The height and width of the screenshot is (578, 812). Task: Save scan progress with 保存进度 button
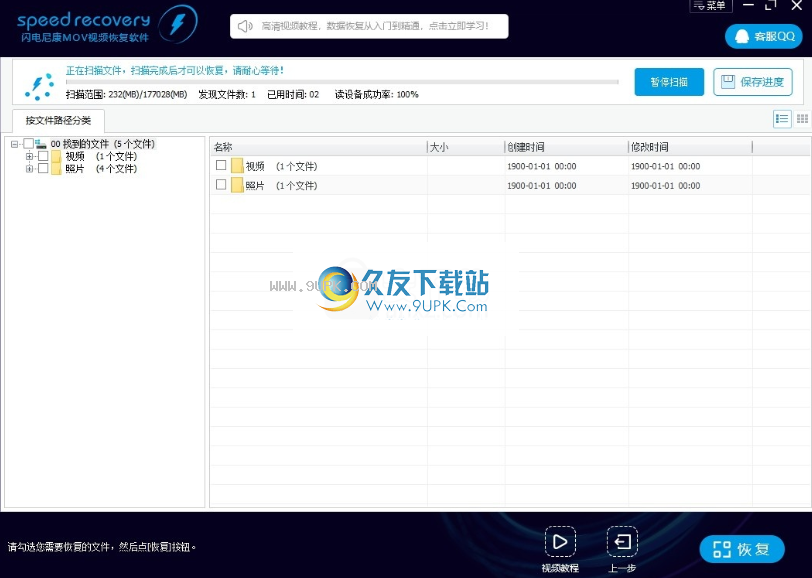tap(752, 82)
